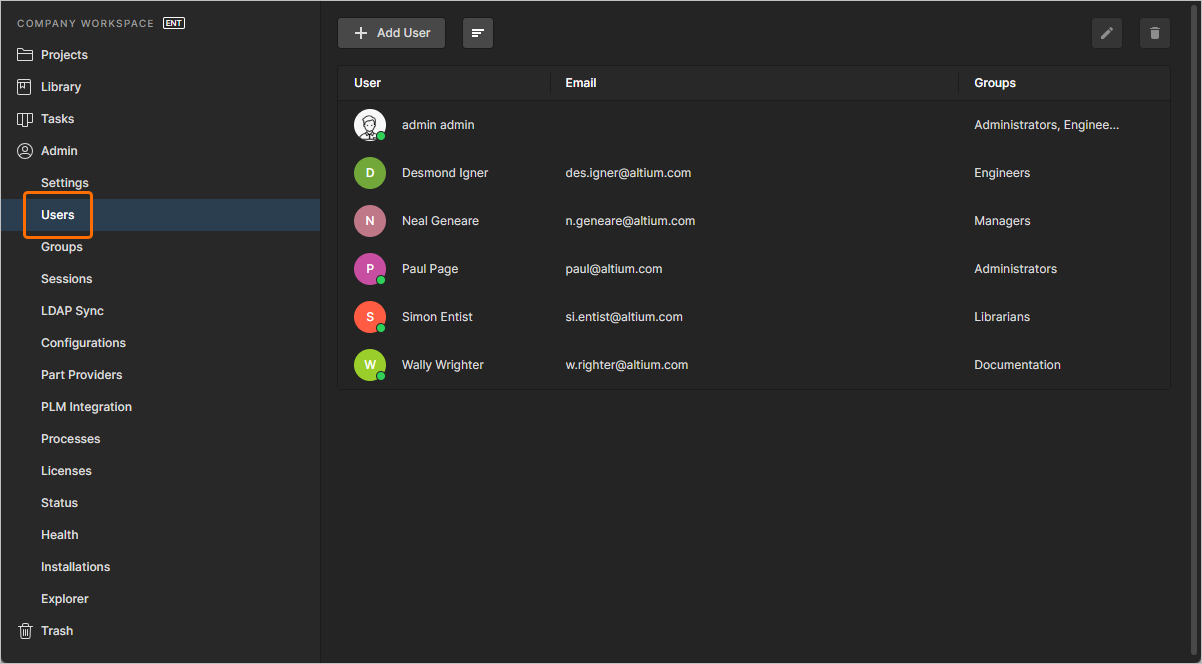Click the Add User button
The image size is (1202, 664).
(391, 33)
